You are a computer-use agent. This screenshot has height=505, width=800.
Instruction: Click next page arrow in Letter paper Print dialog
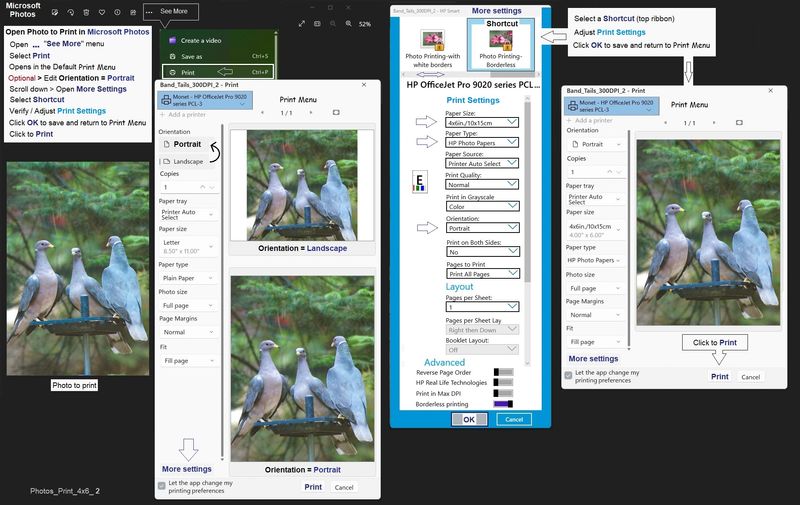click(x=311, y=112)
